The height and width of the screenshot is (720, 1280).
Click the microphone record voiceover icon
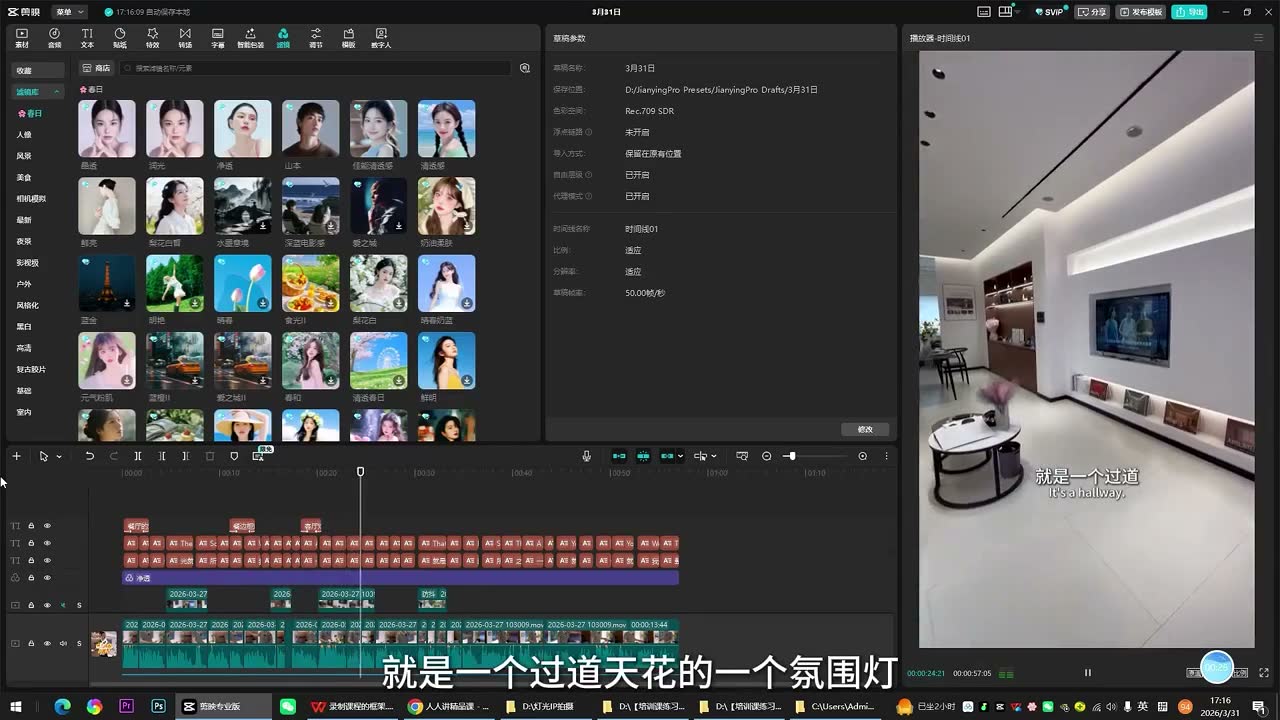[x=587, y=456]
